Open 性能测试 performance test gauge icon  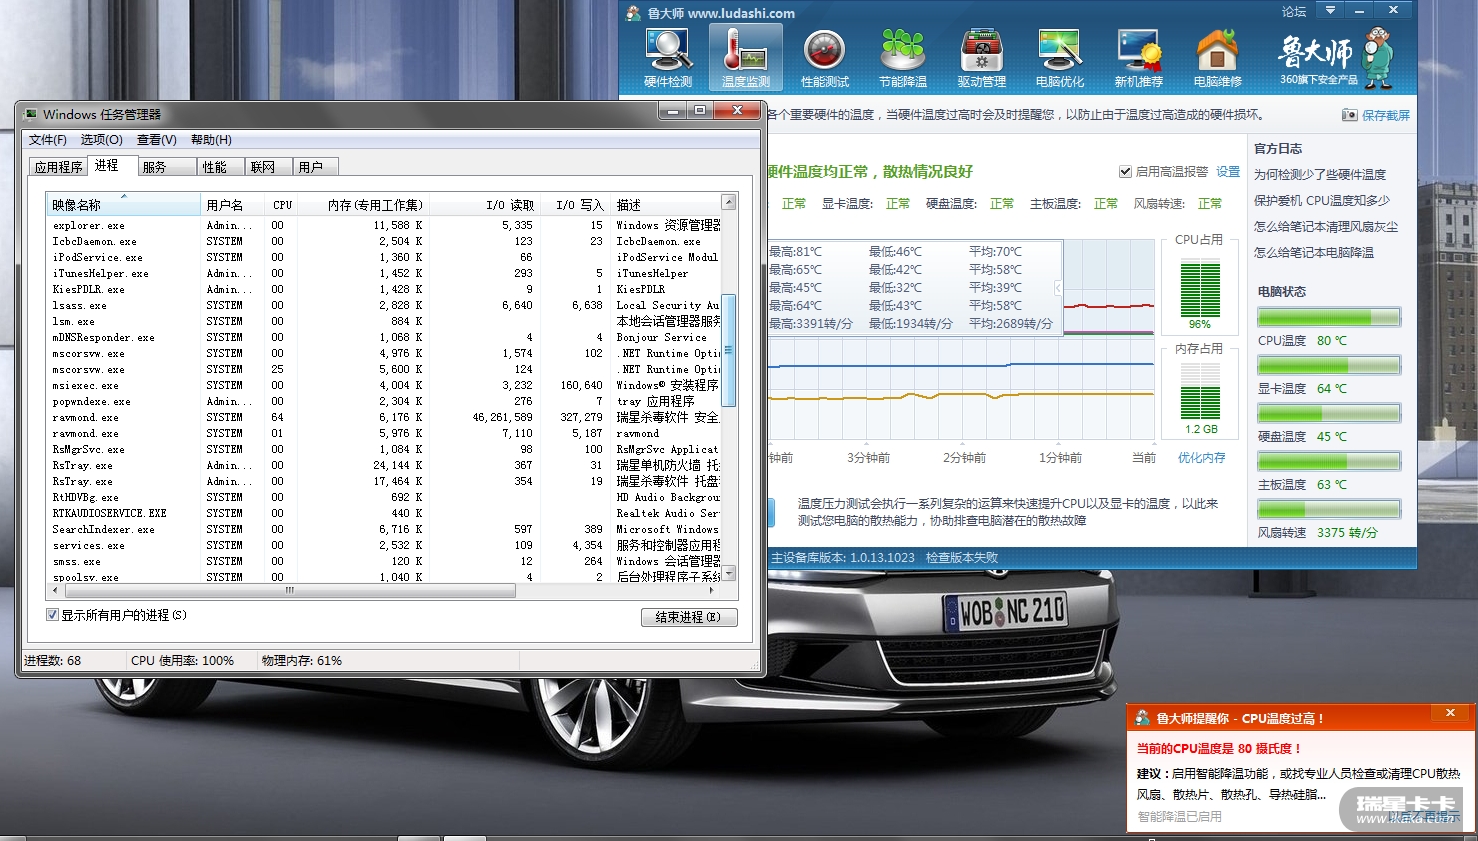825,57
